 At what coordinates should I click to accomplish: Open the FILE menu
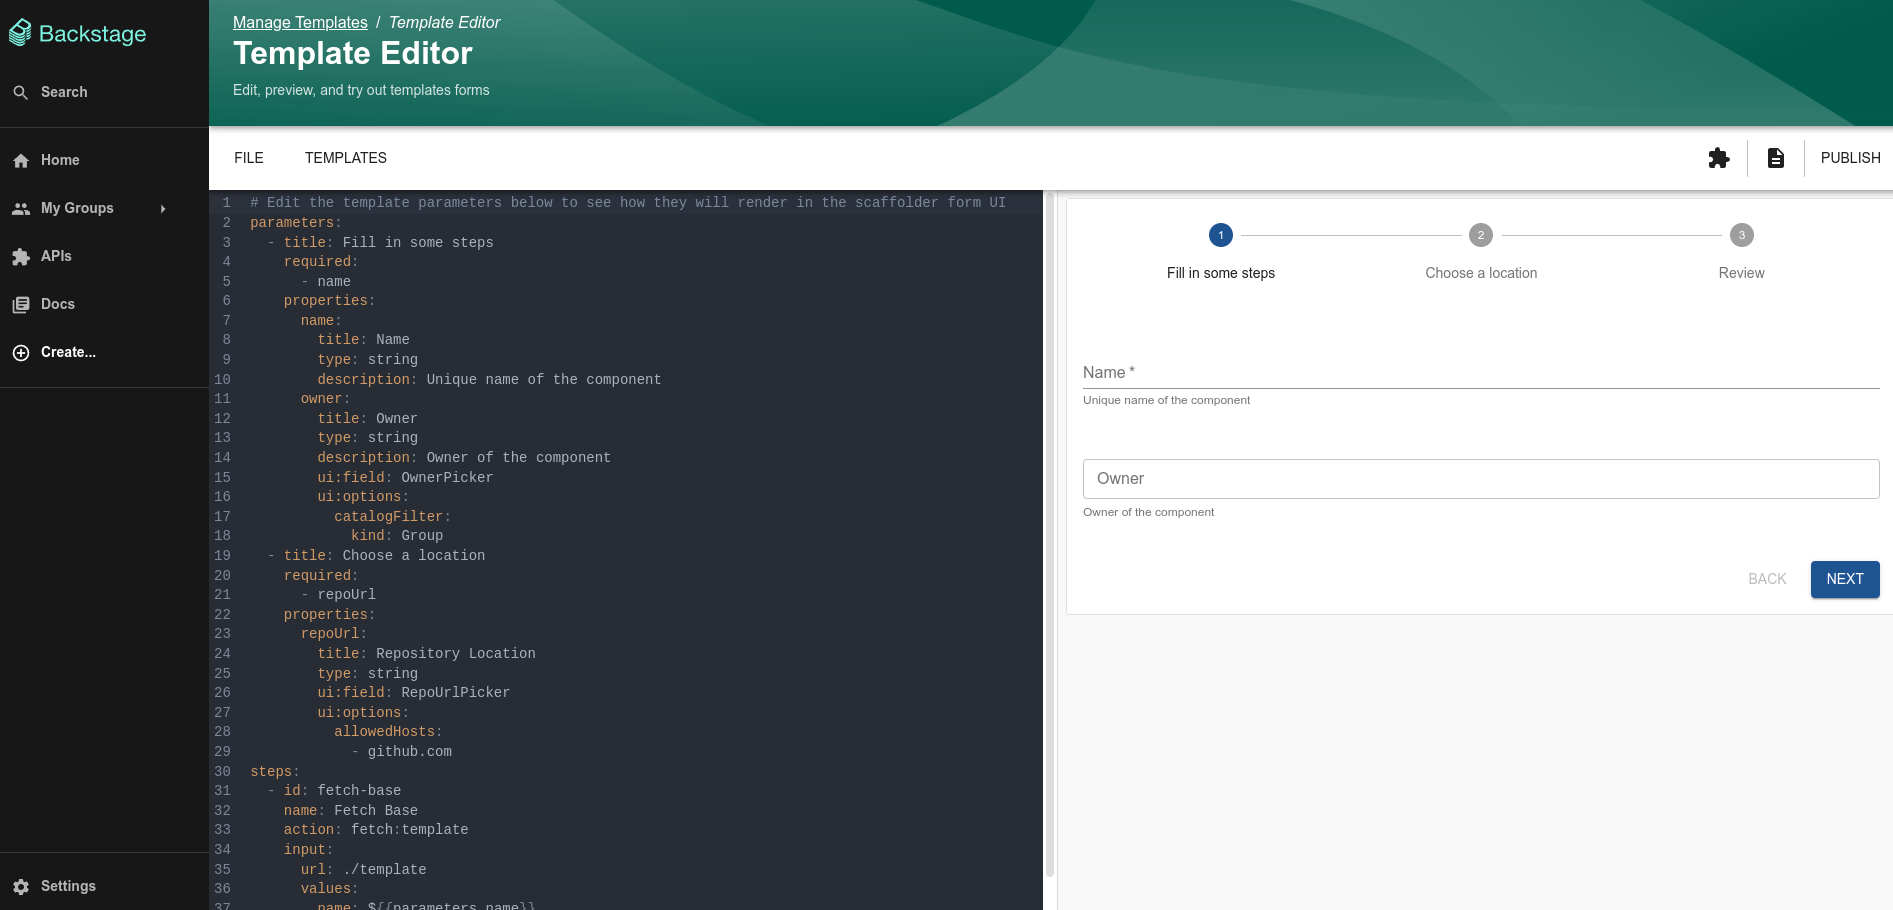[249, 158]
